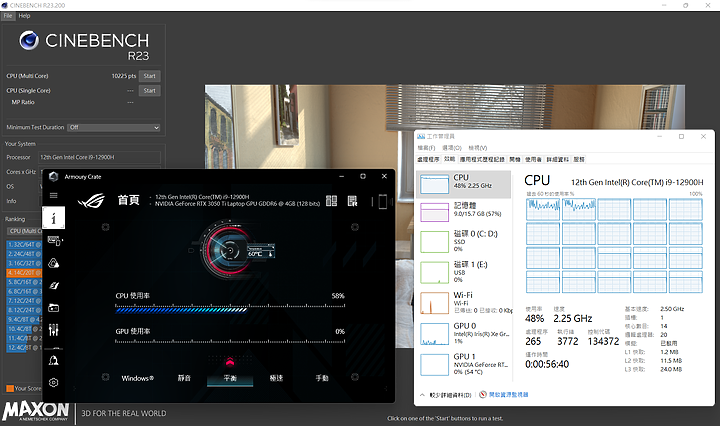Image resolution: width=720 pixels, height=426 pixels.
Task: Switch to 詳細資料 details tab
Action: (558, 159)
